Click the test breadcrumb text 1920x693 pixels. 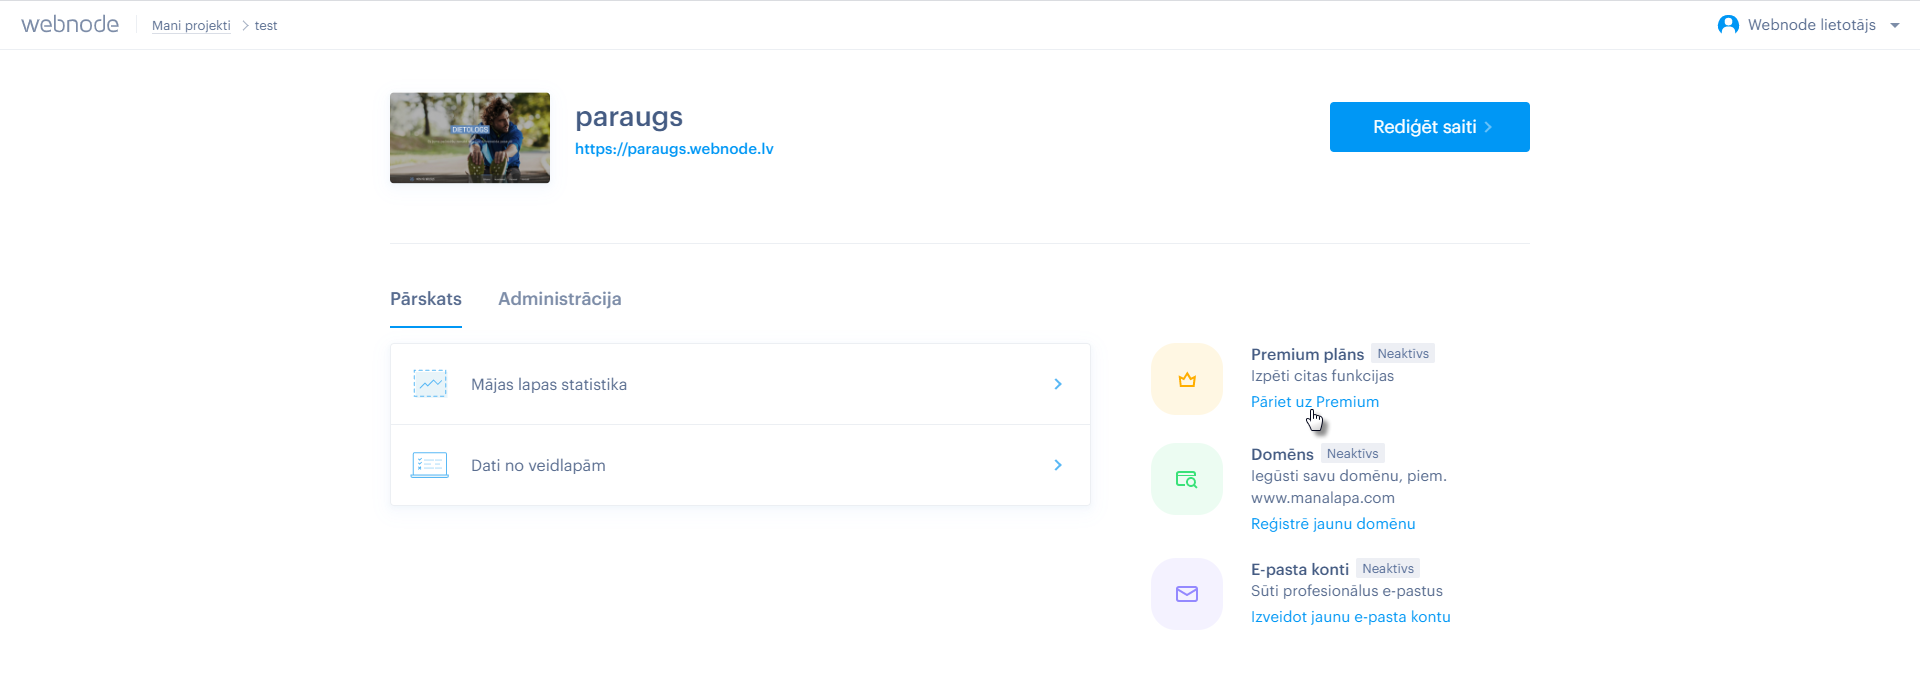(x=266, y=26)
